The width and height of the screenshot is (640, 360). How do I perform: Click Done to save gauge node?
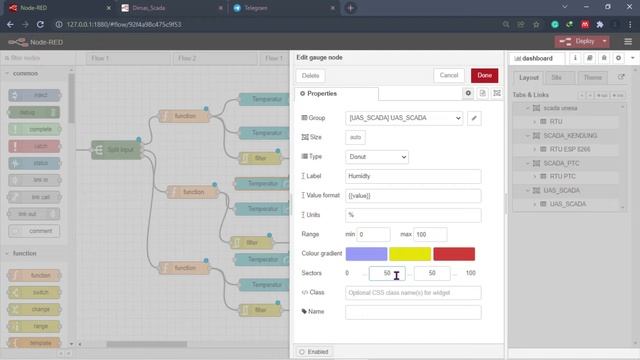(484, 76)
